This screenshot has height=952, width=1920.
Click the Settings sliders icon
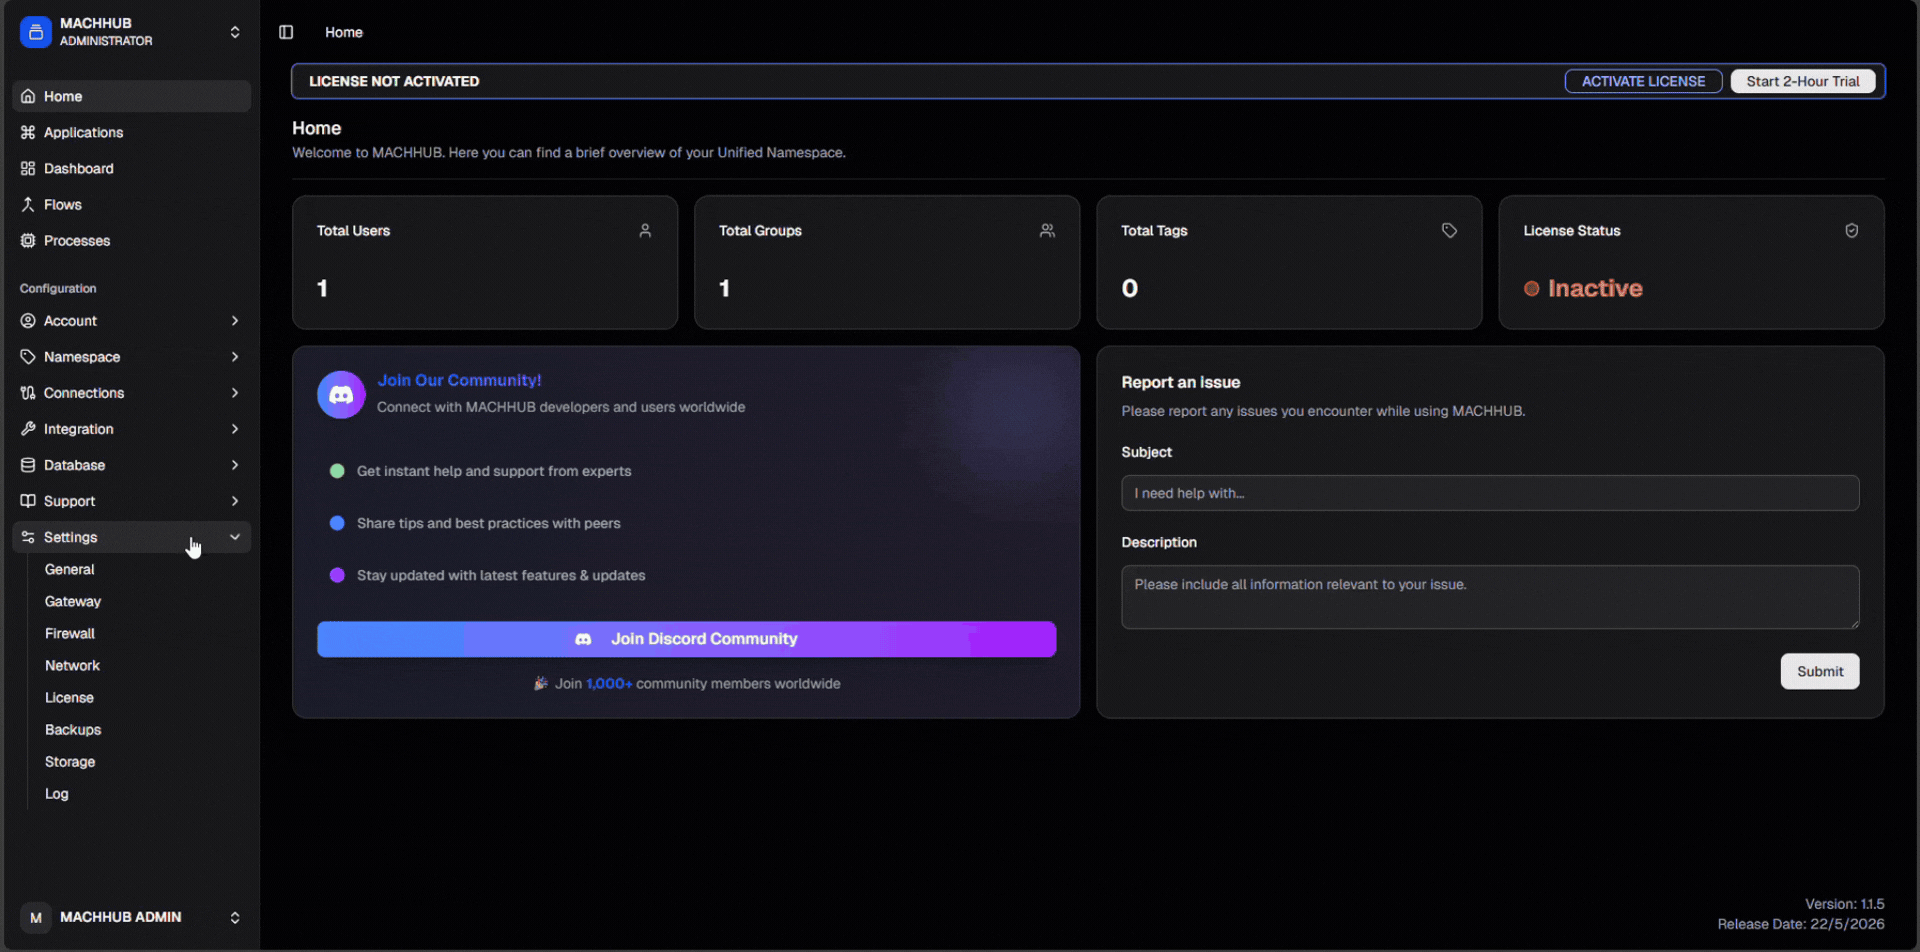28,537
